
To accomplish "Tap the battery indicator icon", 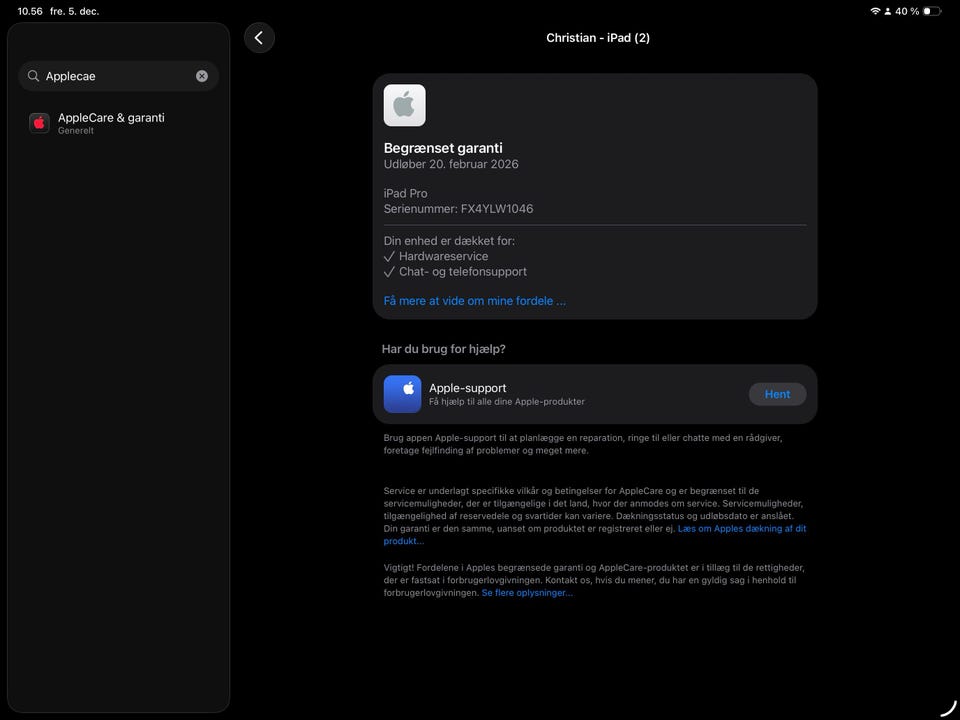I will tap(932, 11).
